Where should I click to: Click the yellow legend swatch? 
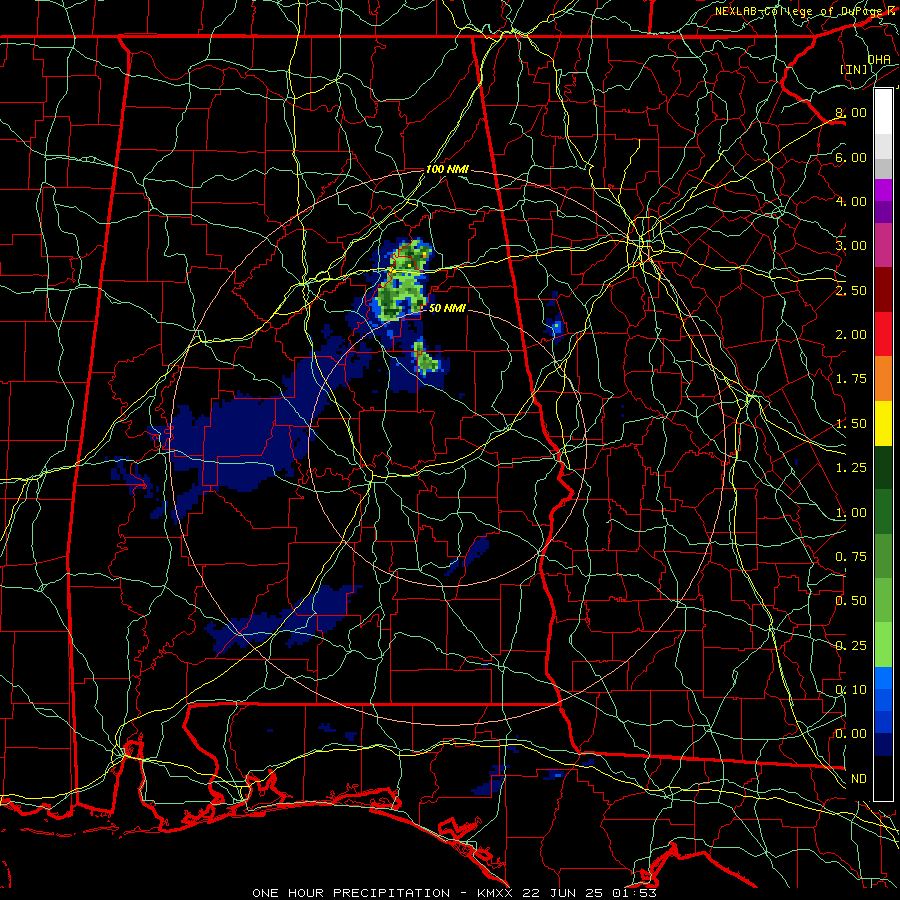[883, 423]
